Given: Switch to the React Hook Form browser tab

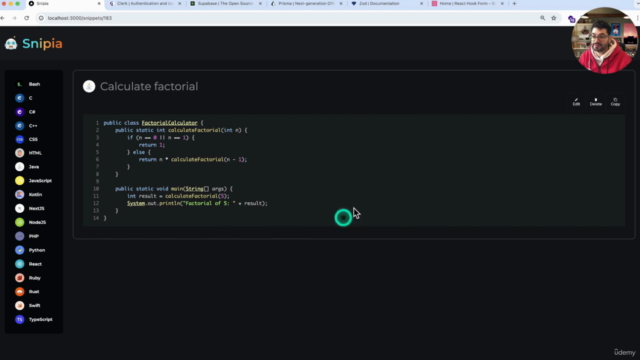Looking at the screenshot, I should point(468,4).
